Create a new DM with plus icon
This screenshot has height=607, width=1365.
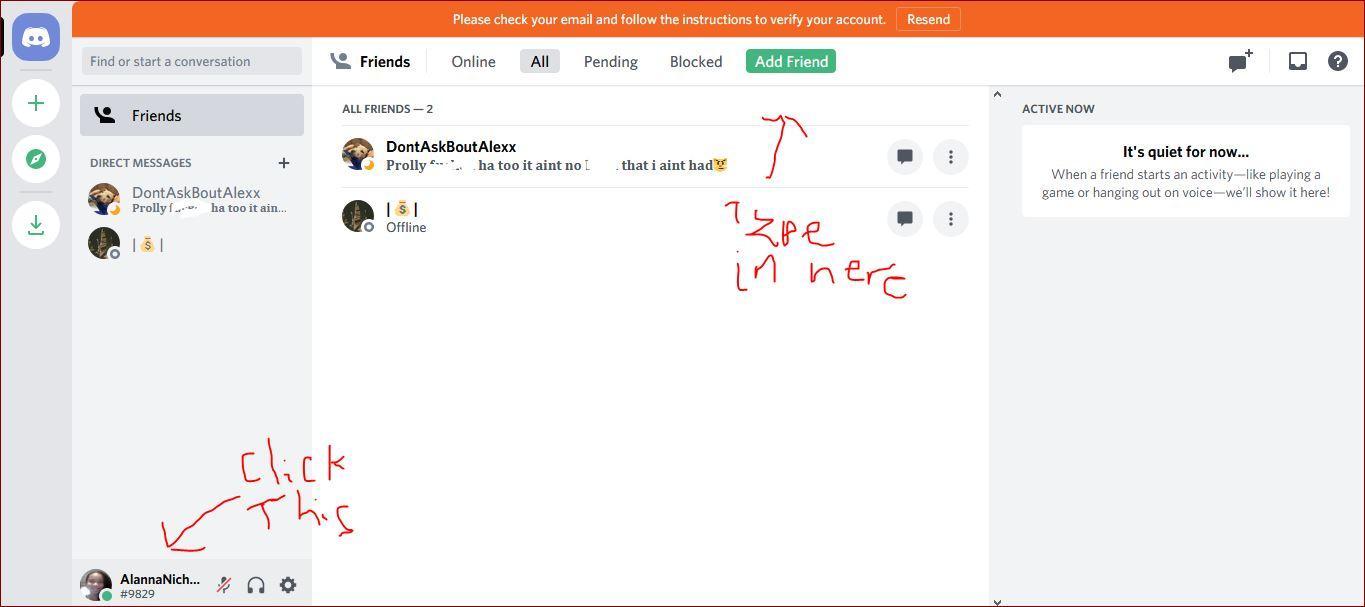[284, 163]
